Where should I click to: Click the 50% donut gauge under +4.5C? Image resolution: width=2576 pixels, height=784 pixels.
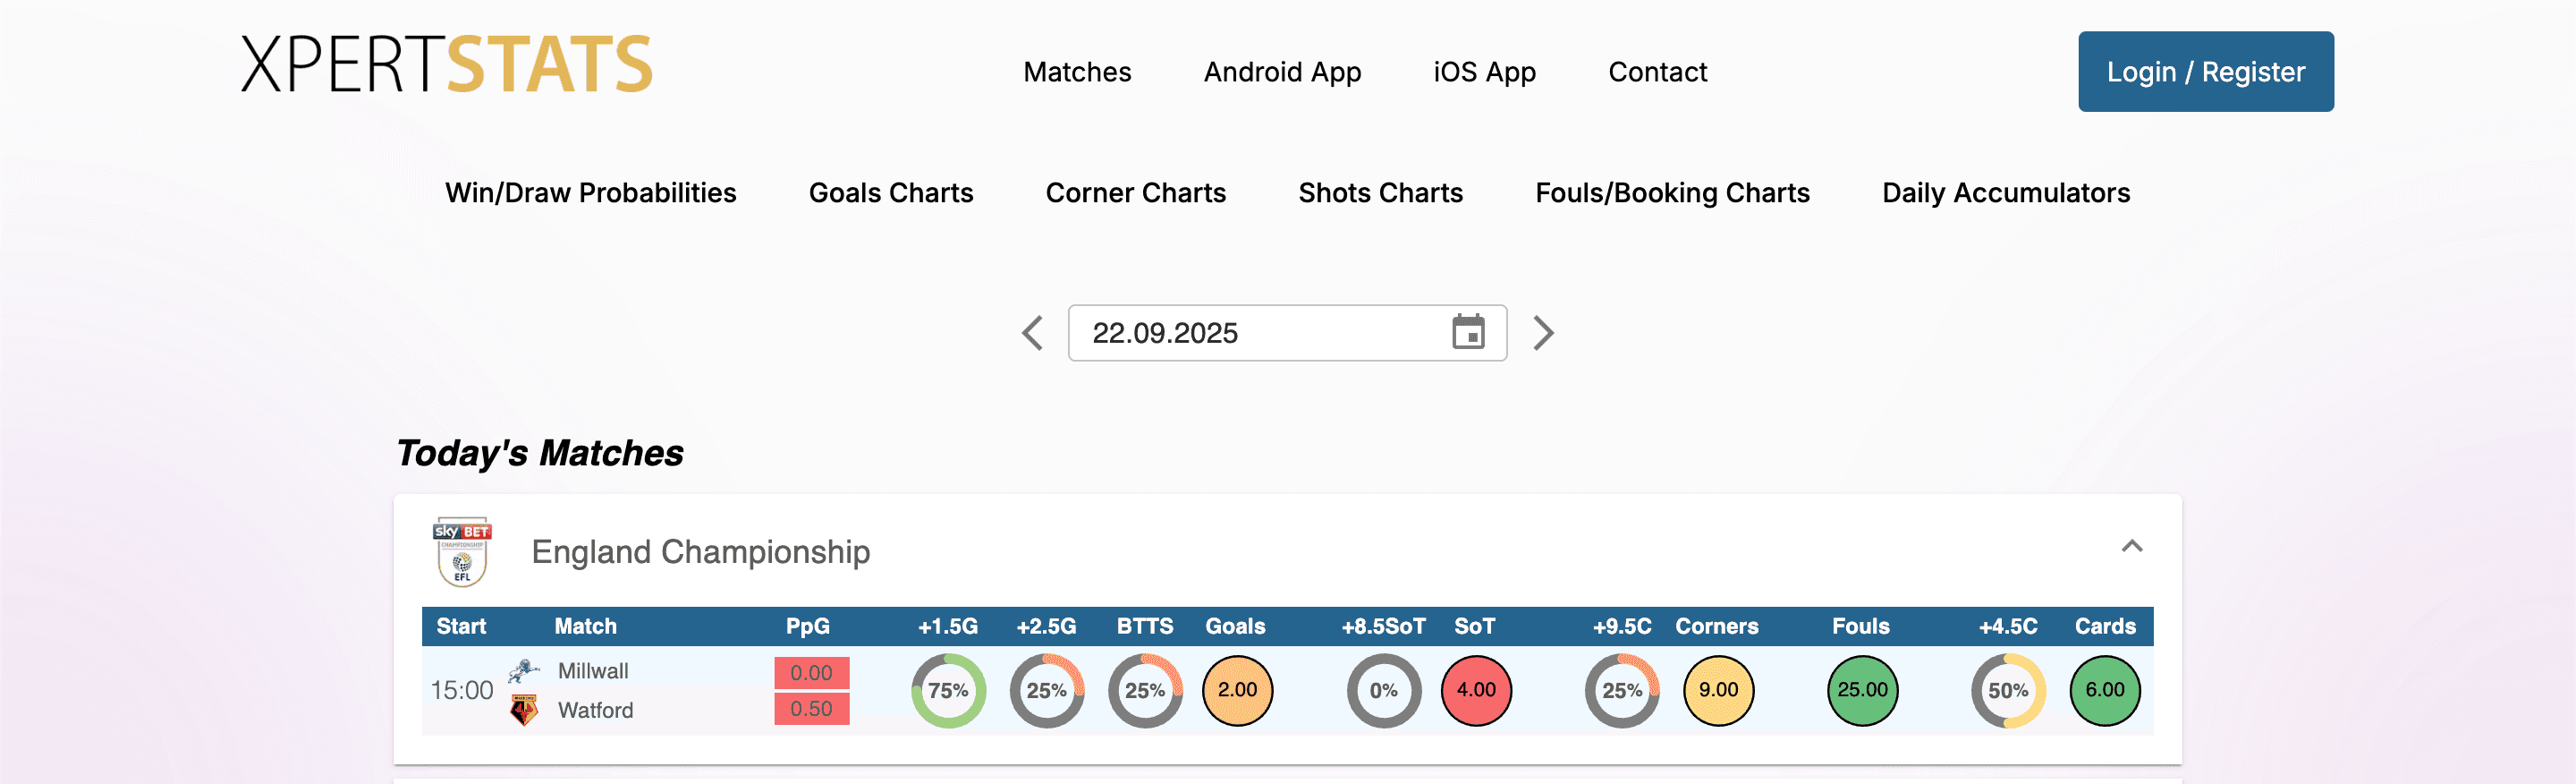point(2007,689)
